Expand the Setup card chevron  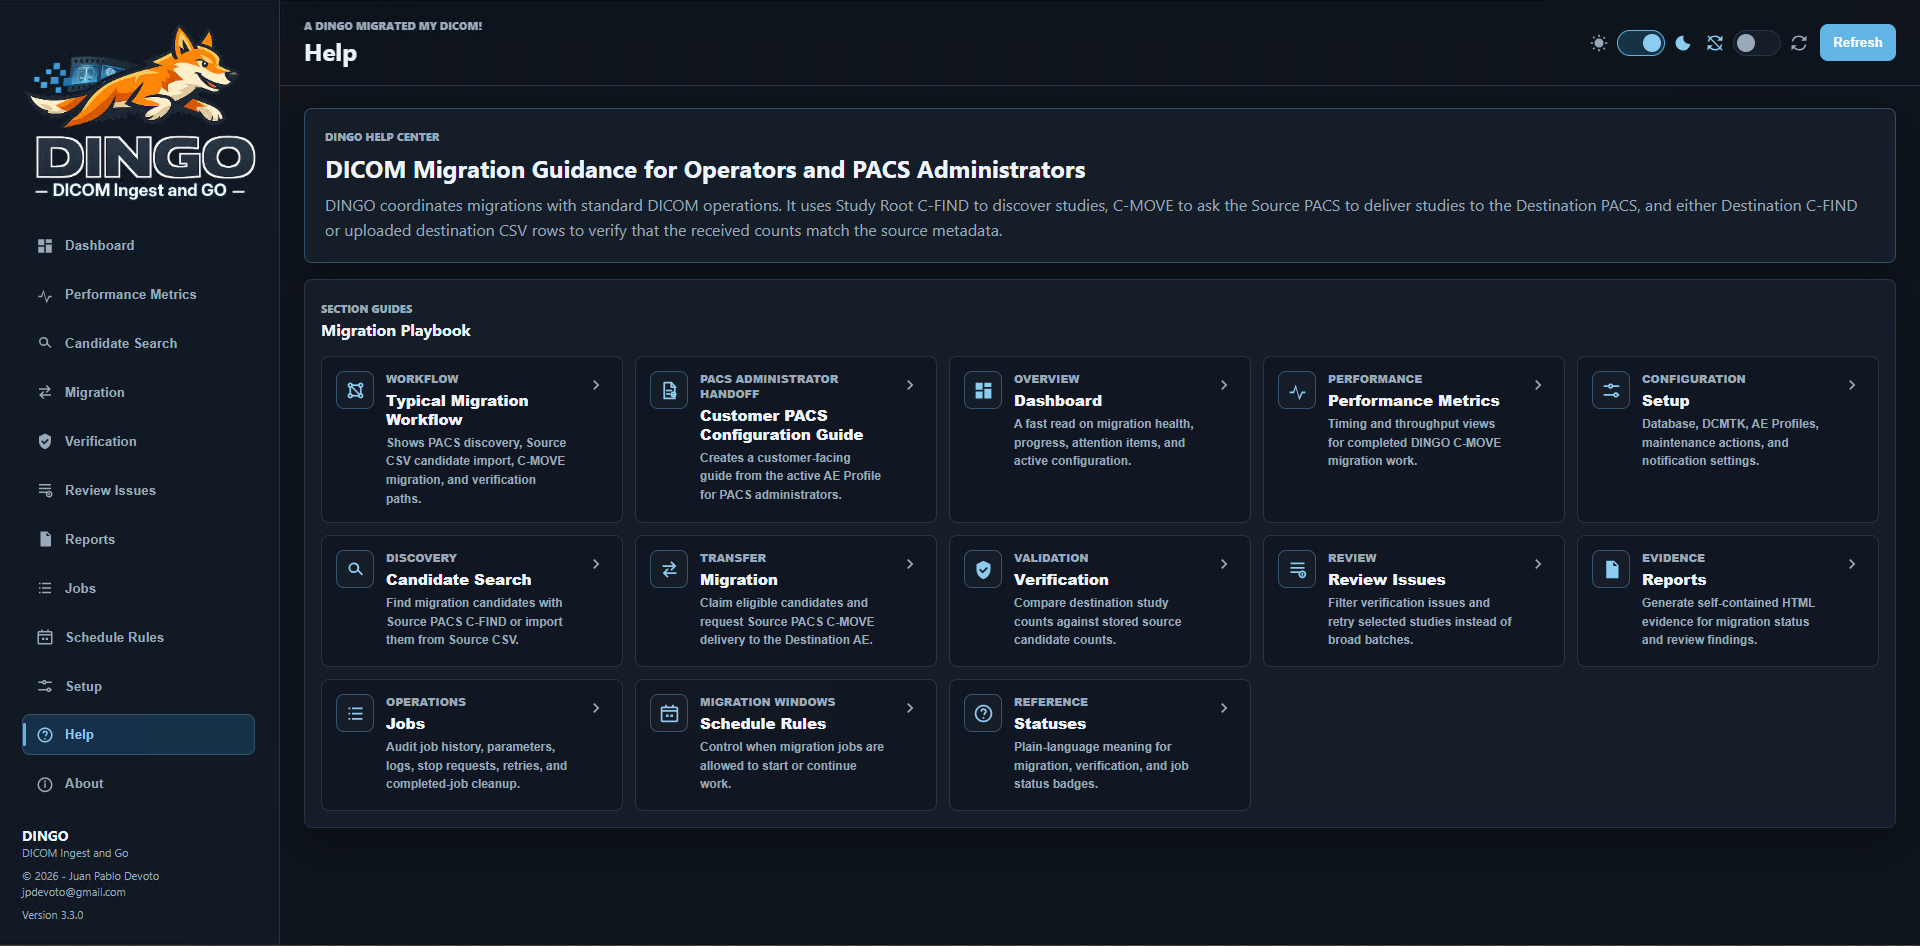point(1852,385)
